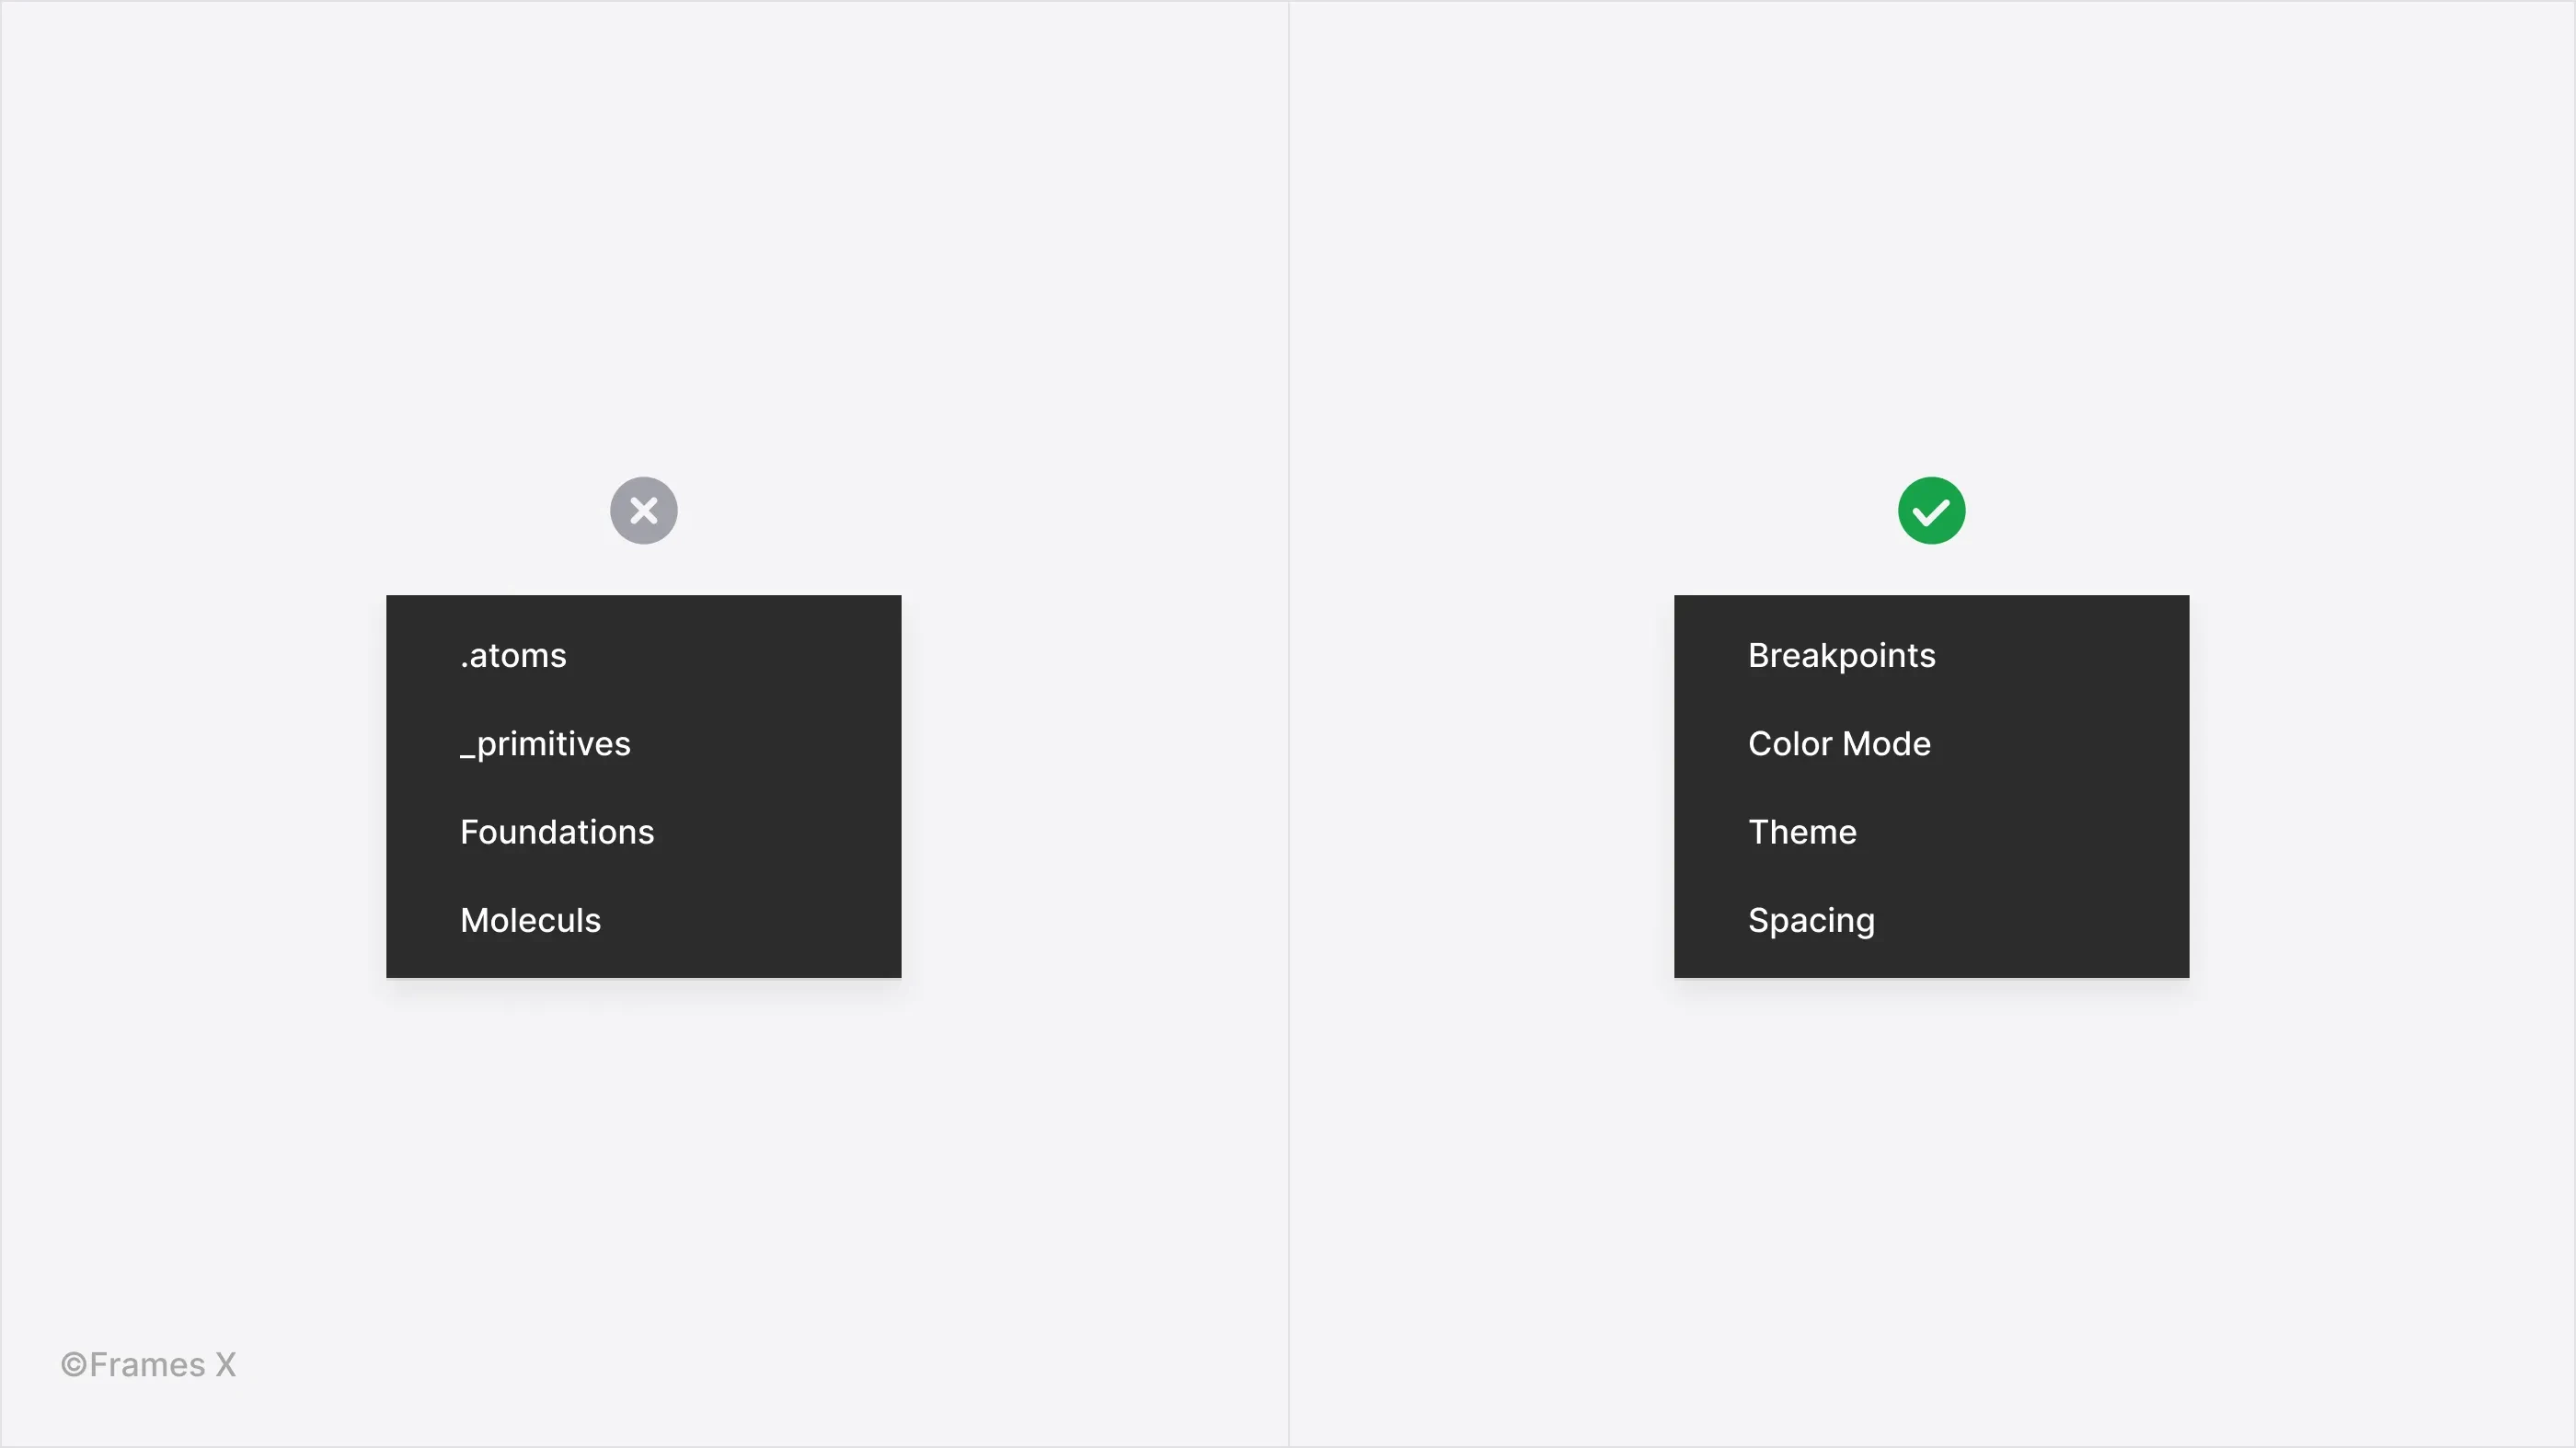
Task: Select Breakpoints from the right menu
Action: [1842, 655]
